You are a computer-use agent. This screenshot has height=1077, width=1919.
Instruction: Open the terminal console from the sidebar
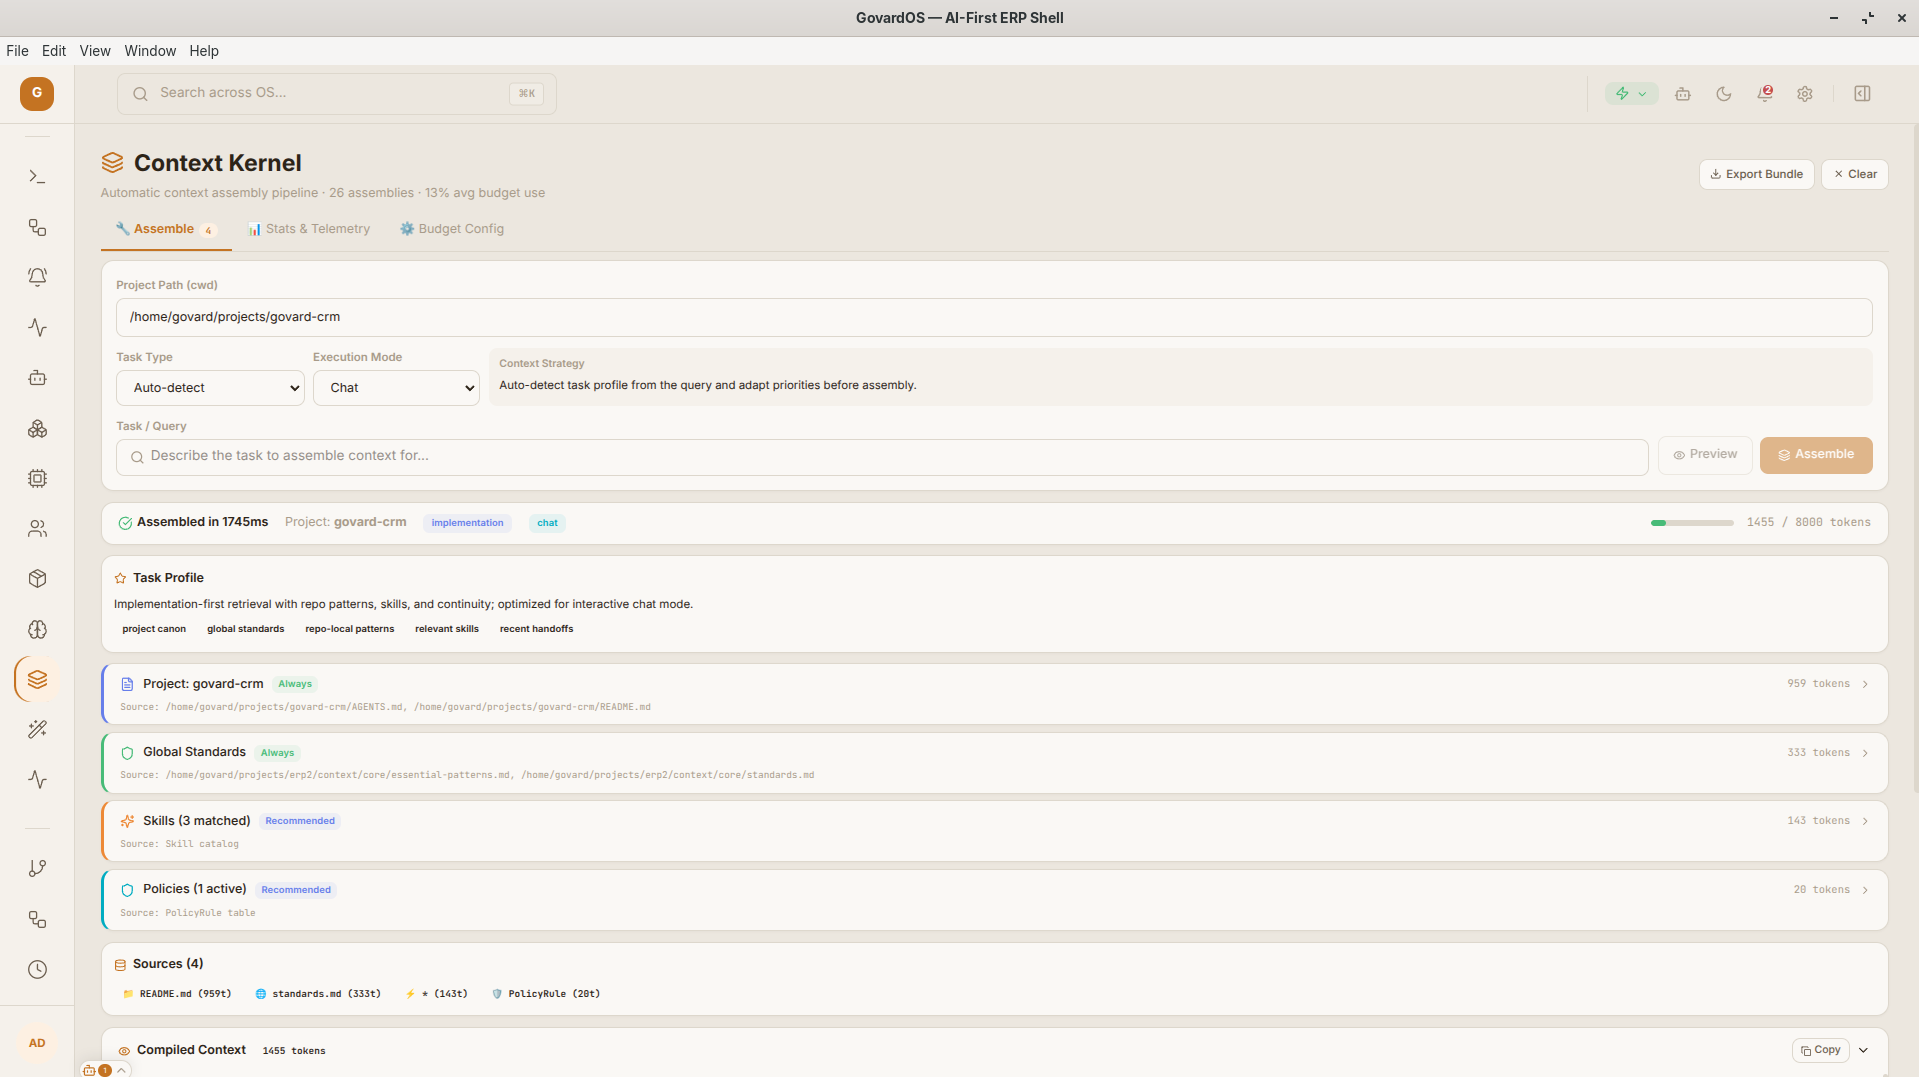point(37,177)
